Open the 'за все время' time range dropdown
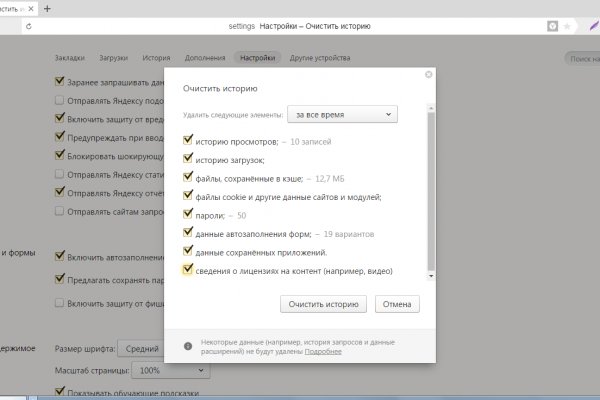 point(342,115)
